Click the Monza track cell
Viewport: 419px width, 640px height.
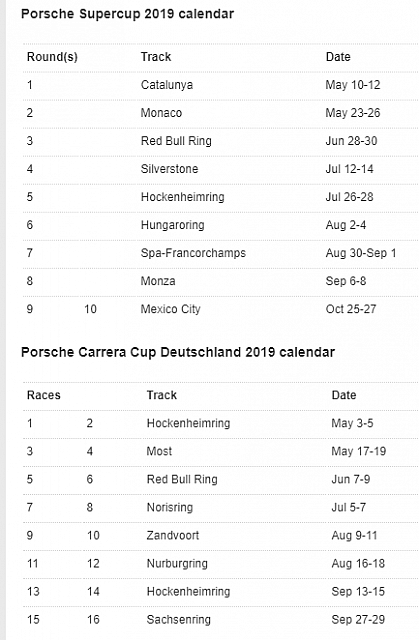click(x=158, y=281)
